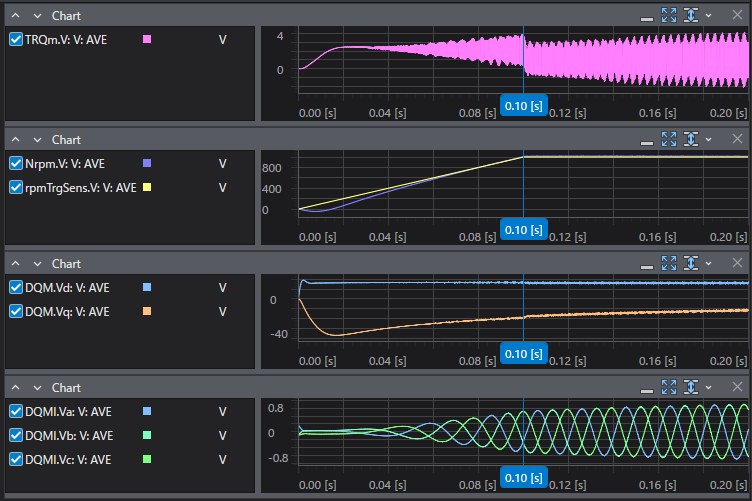The image size is (752, 501).
Task: Click the V unit of DQM.Vd row
Action: tap(223, 288)
